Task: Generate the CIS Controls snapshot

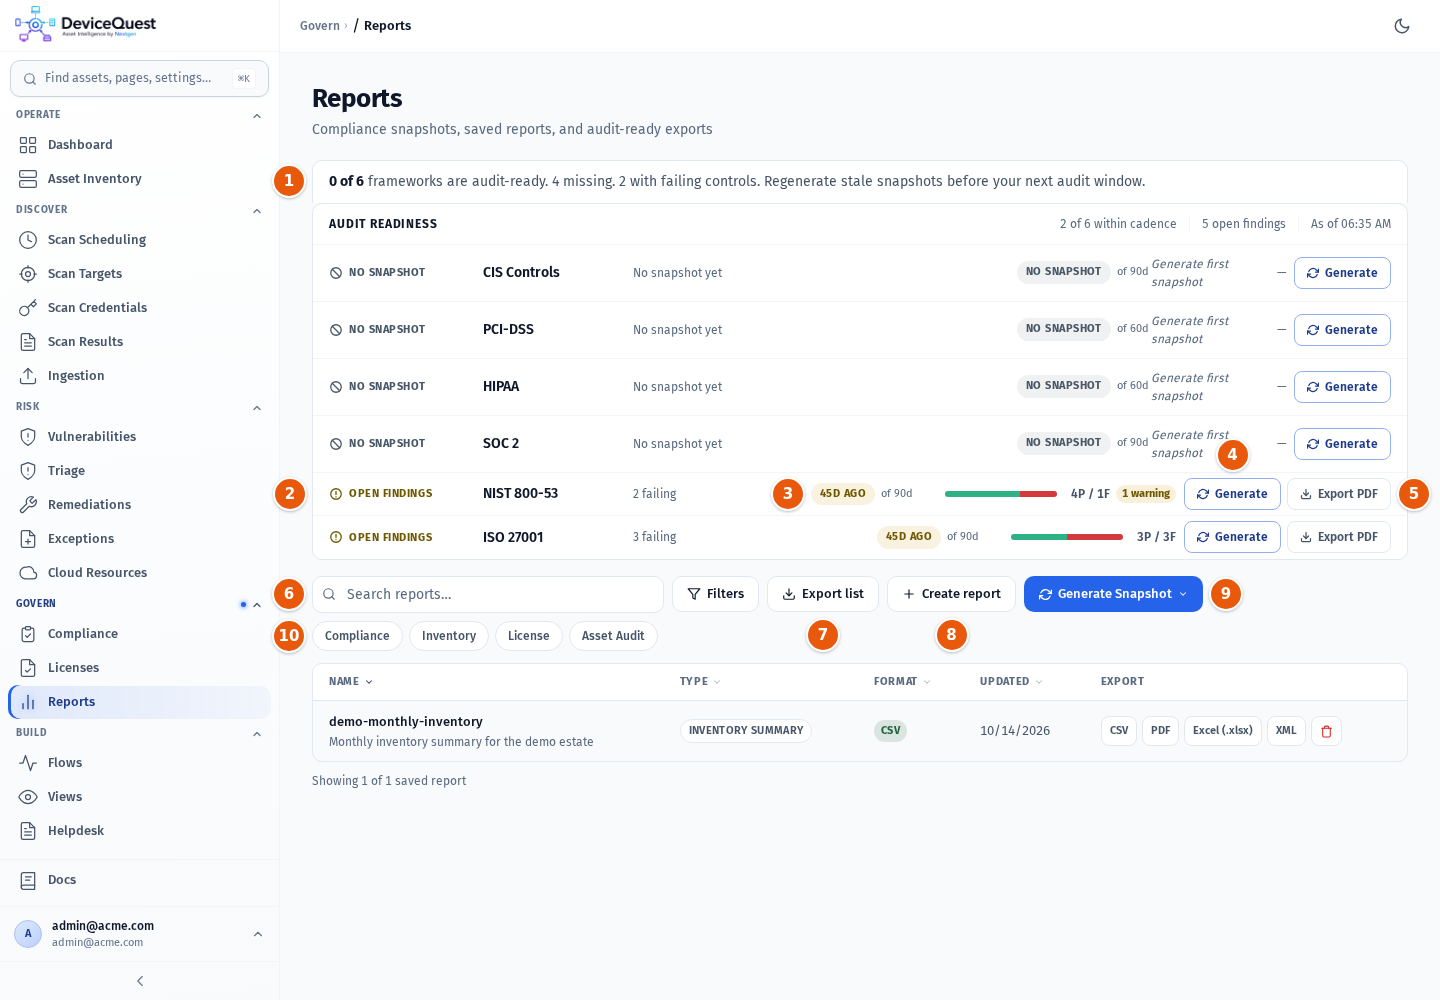Action: click(x=1342, y=273)
